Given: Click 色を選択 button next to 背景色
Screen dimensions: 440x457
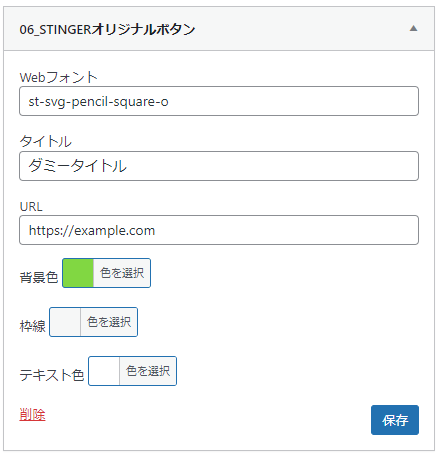Looking at the screenshot, I should point(122,273).
